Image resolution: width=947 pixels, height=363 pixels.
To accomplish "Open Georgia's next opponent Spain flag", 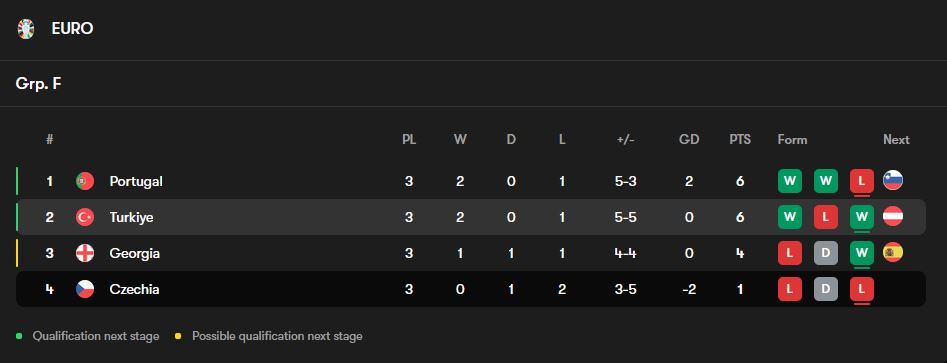I will coord(893,252).
